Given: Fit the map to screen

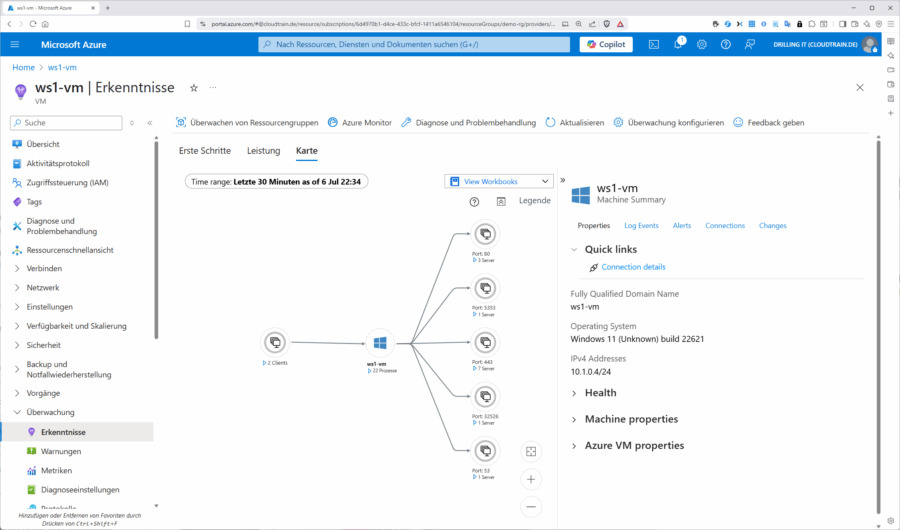Looking at the screenshot, I should click(x=531, y=451).
